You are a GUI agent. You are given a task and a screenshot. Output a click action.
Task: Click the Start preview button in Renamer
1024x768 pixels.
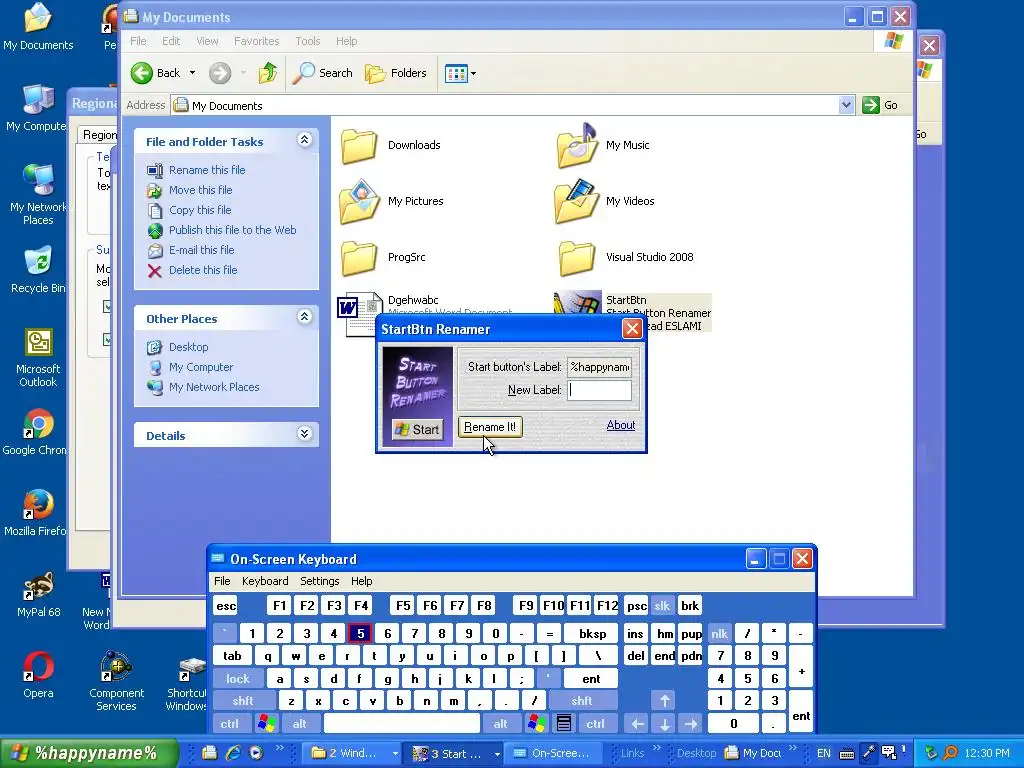(418, 429)
